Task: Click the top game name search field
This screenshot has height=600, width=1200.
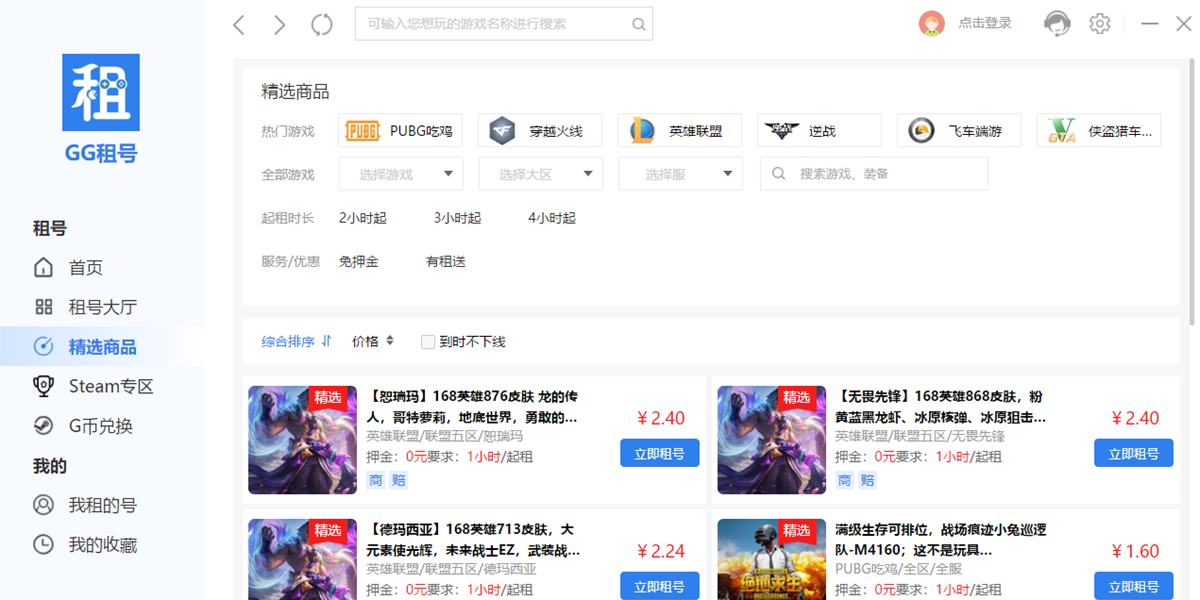Action: (504, 24)
